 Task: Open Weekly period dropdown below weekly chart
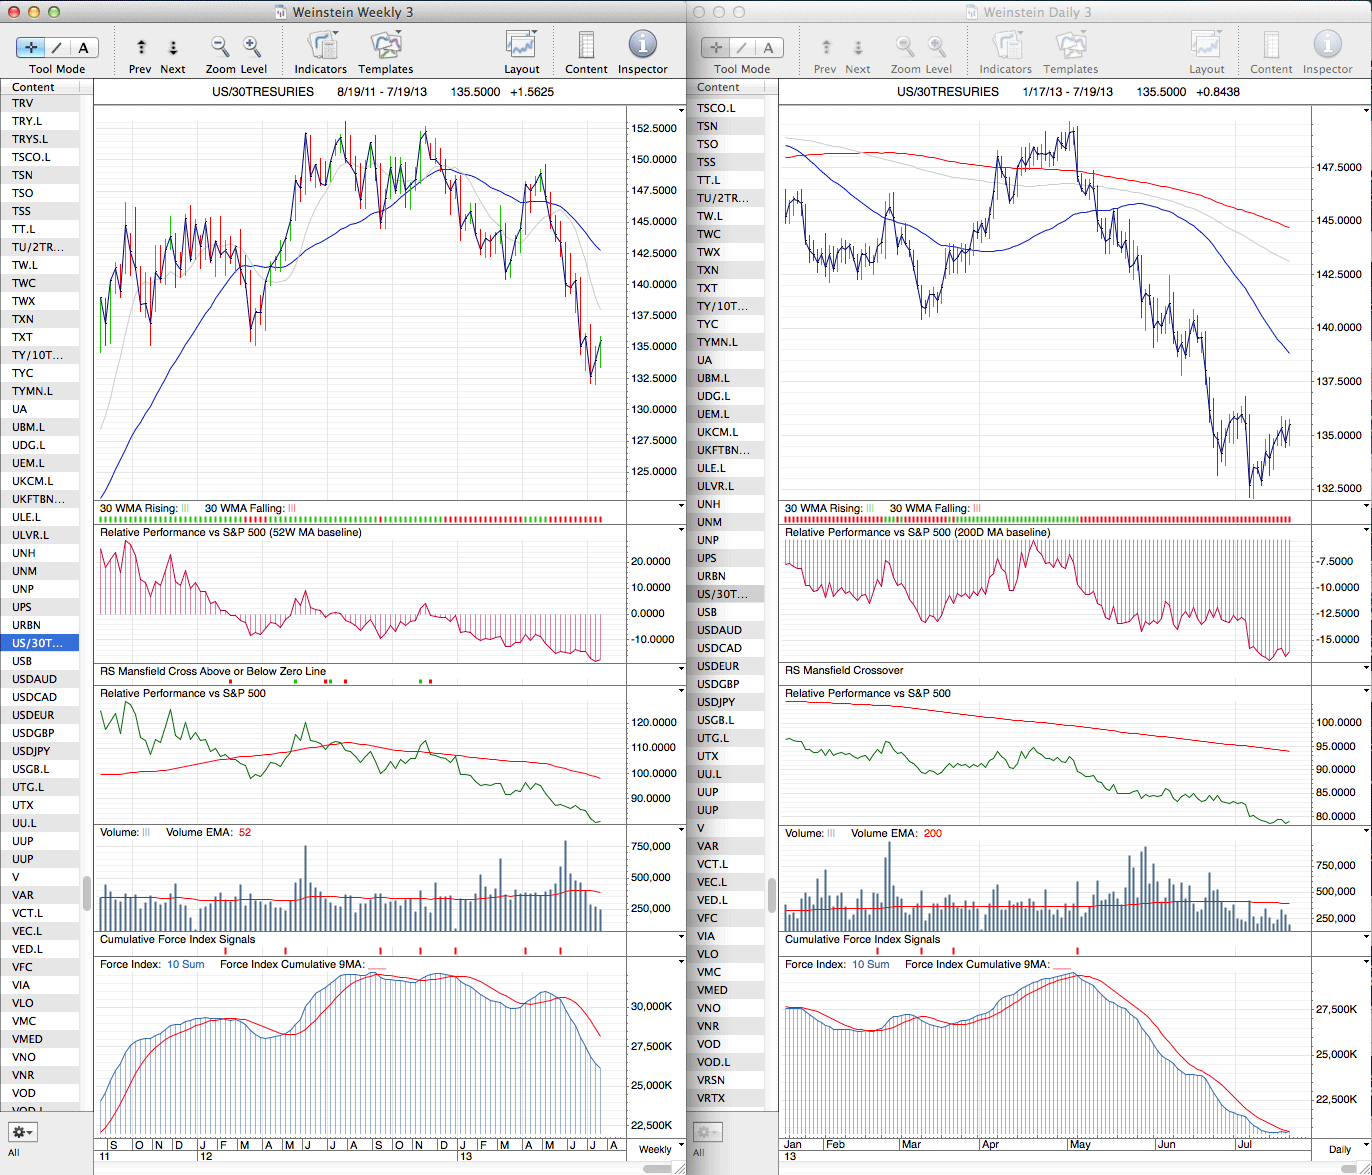click(655, 1149)
